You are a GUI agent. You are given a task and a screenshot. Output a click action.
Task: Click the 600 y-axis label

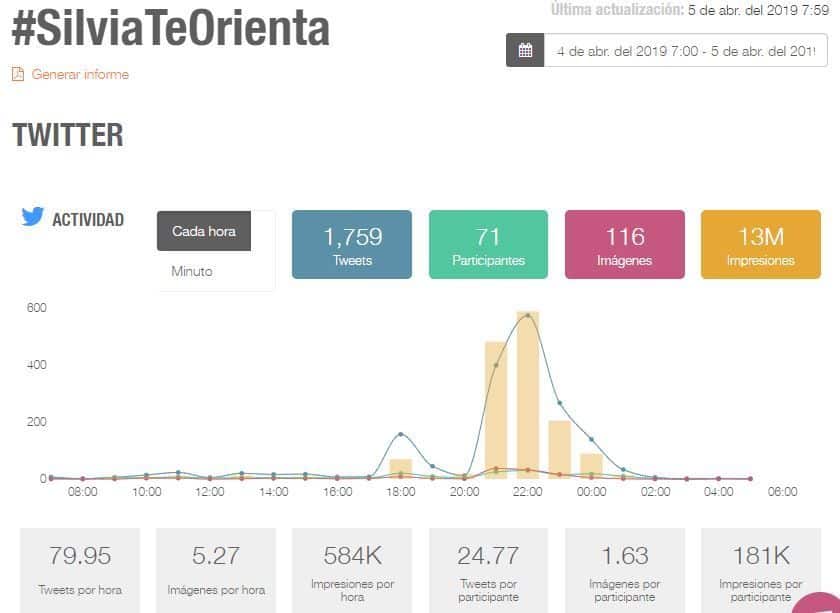coord(36,308)
